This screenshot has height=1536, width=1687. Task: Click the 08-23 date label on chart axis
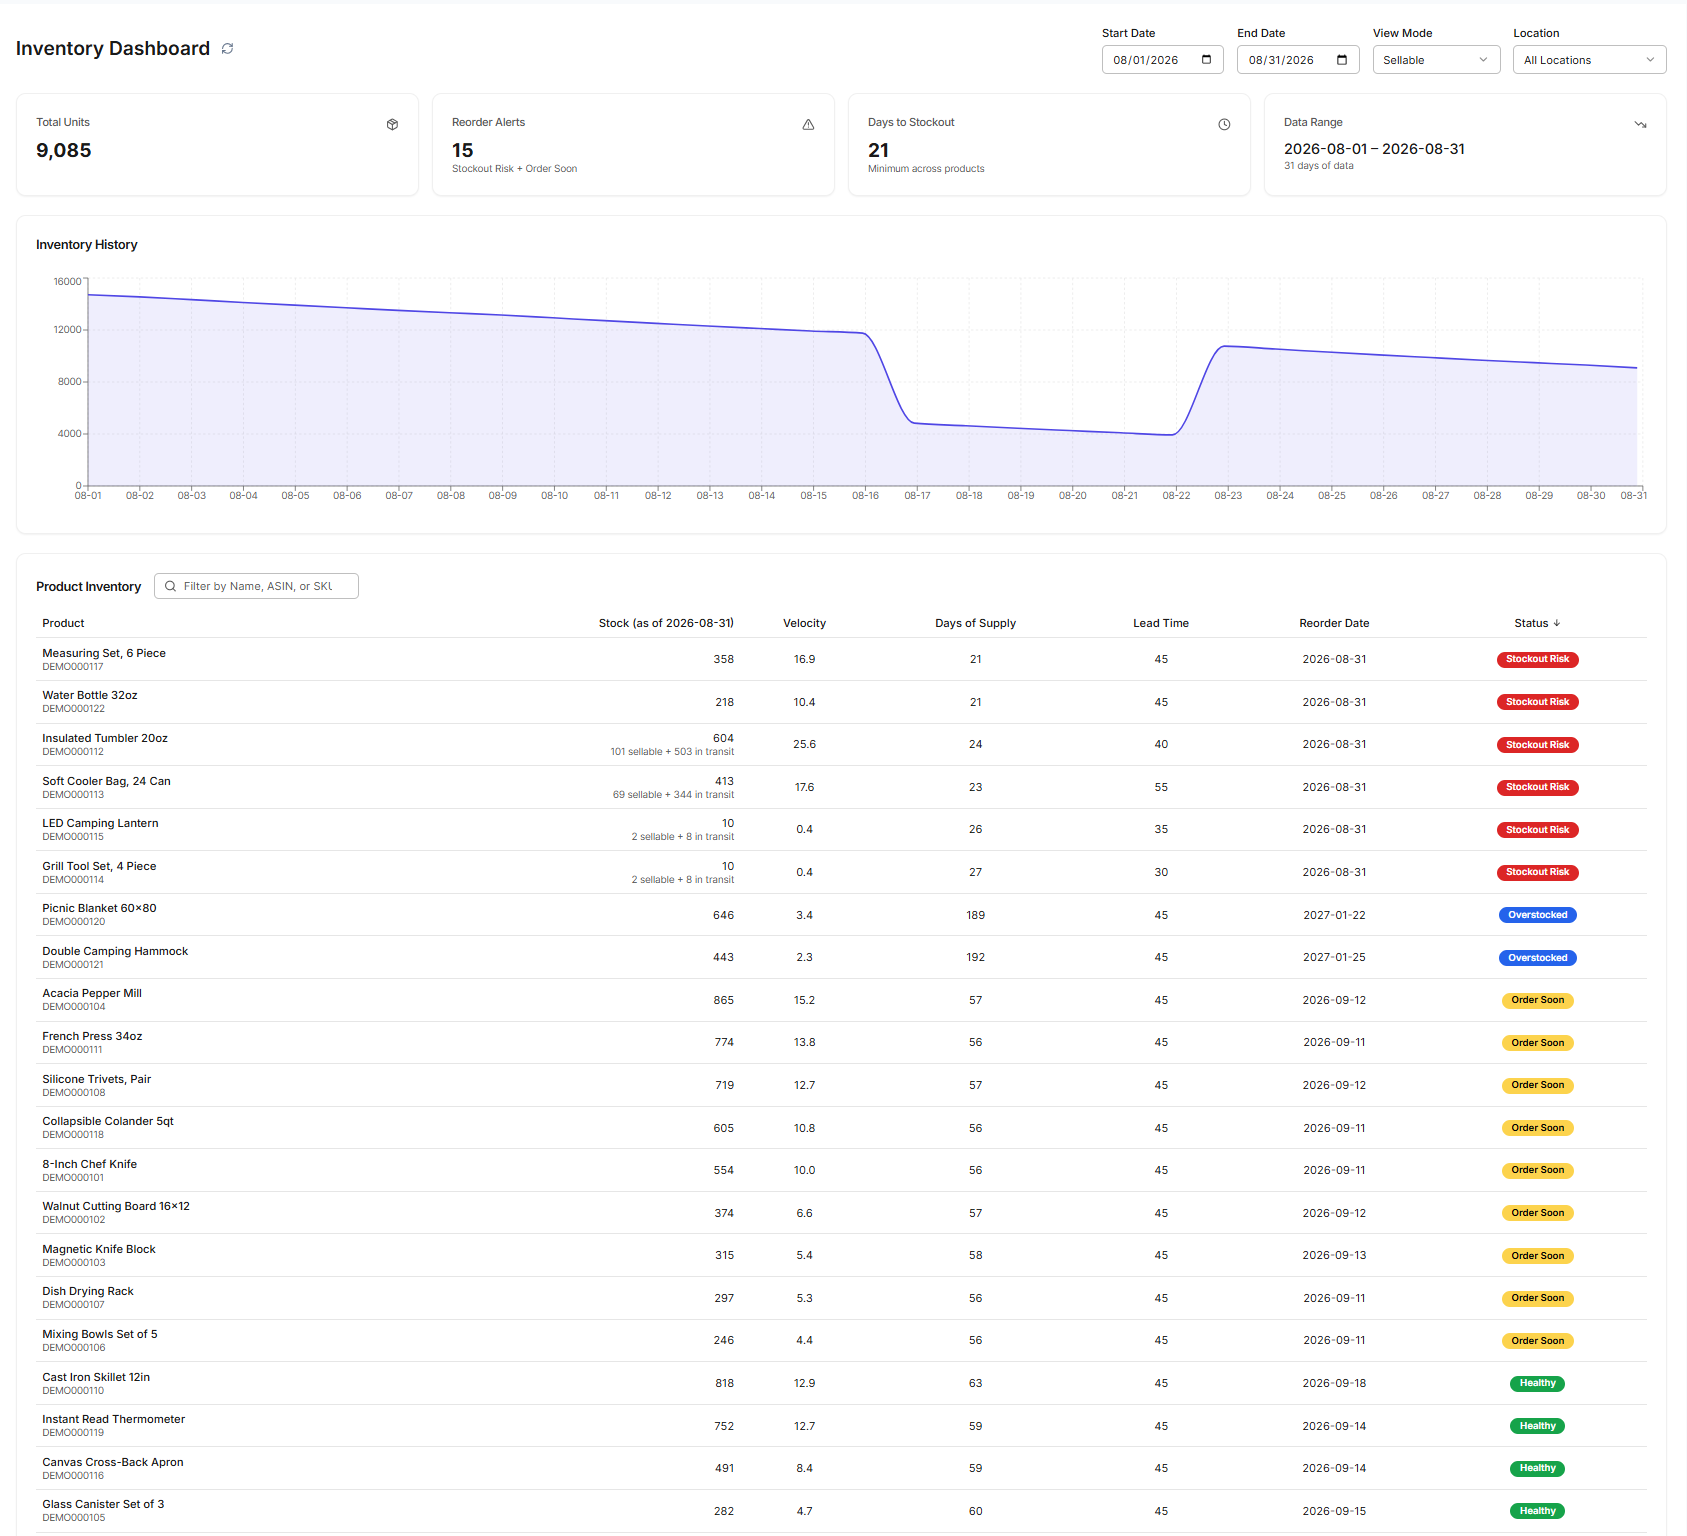pos(1228,496)
